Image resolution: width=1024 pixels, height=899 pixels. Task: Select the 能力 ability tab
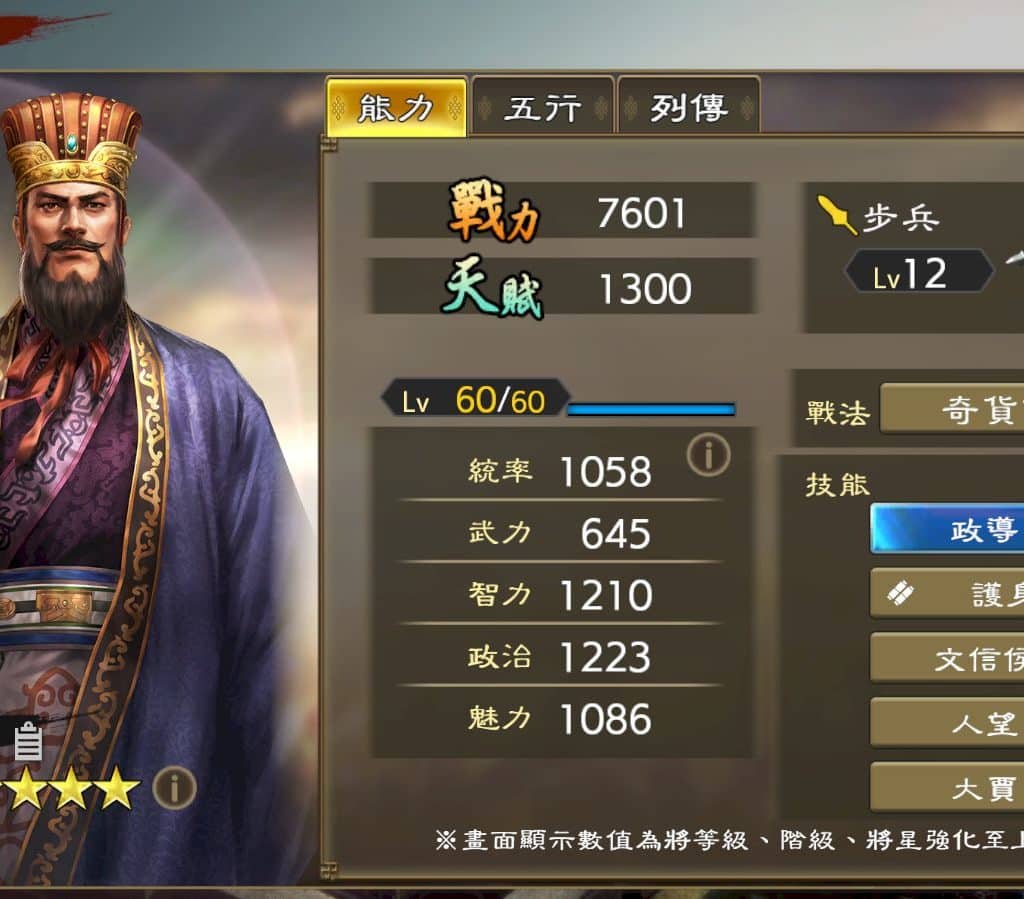coord(396,107)
